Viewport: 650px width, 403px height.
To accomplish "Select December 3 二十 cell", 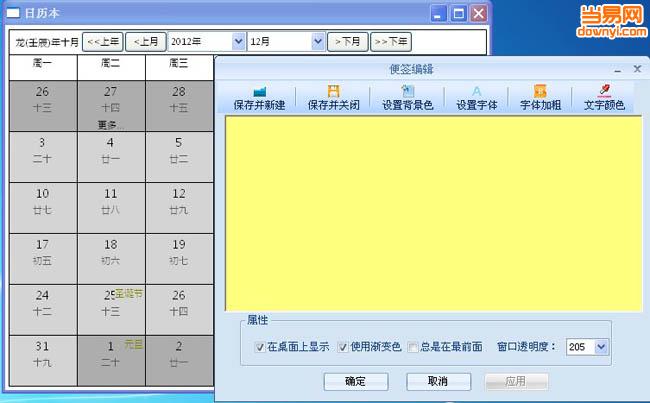I will (x=43, y=157).
